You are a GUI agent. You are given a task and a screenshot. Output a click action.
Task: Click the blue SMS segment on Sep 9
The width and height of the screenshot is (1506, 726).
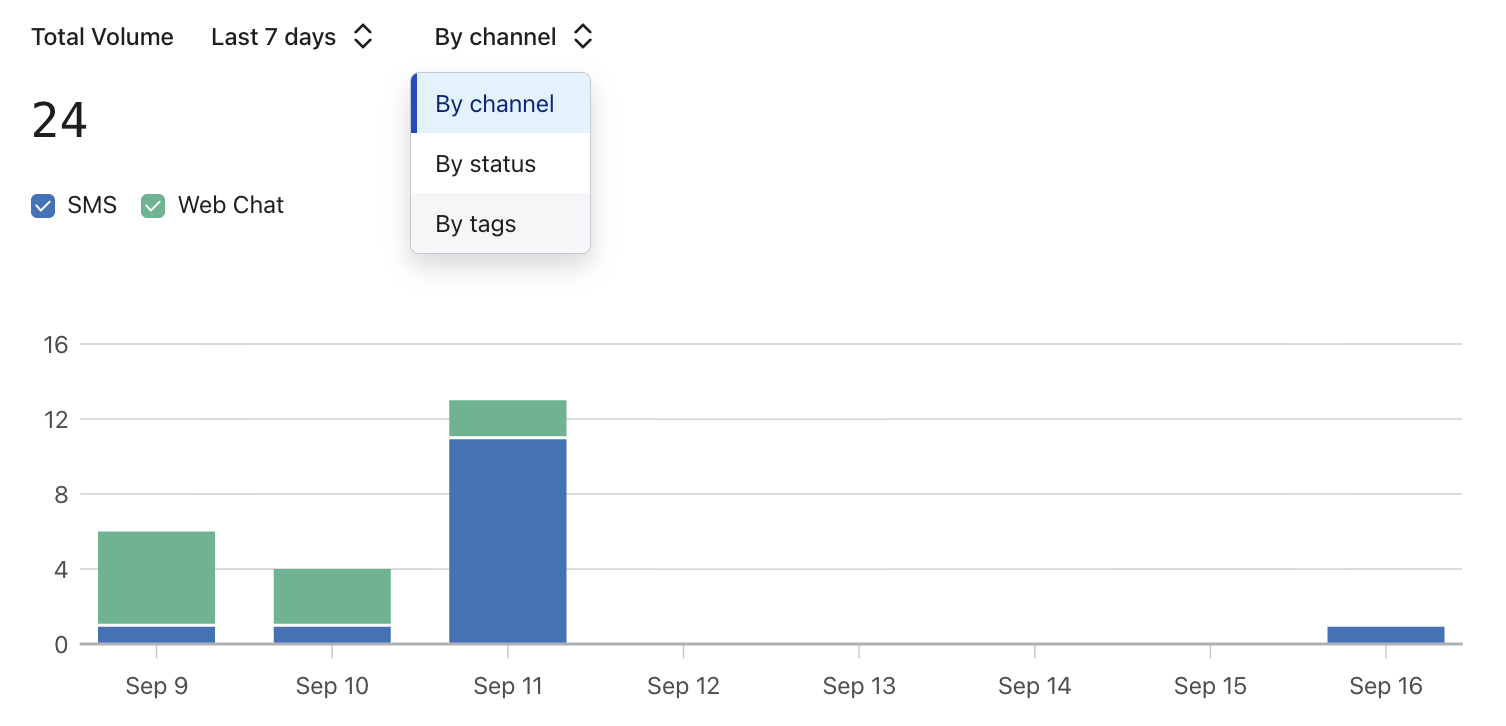[157, 635]
